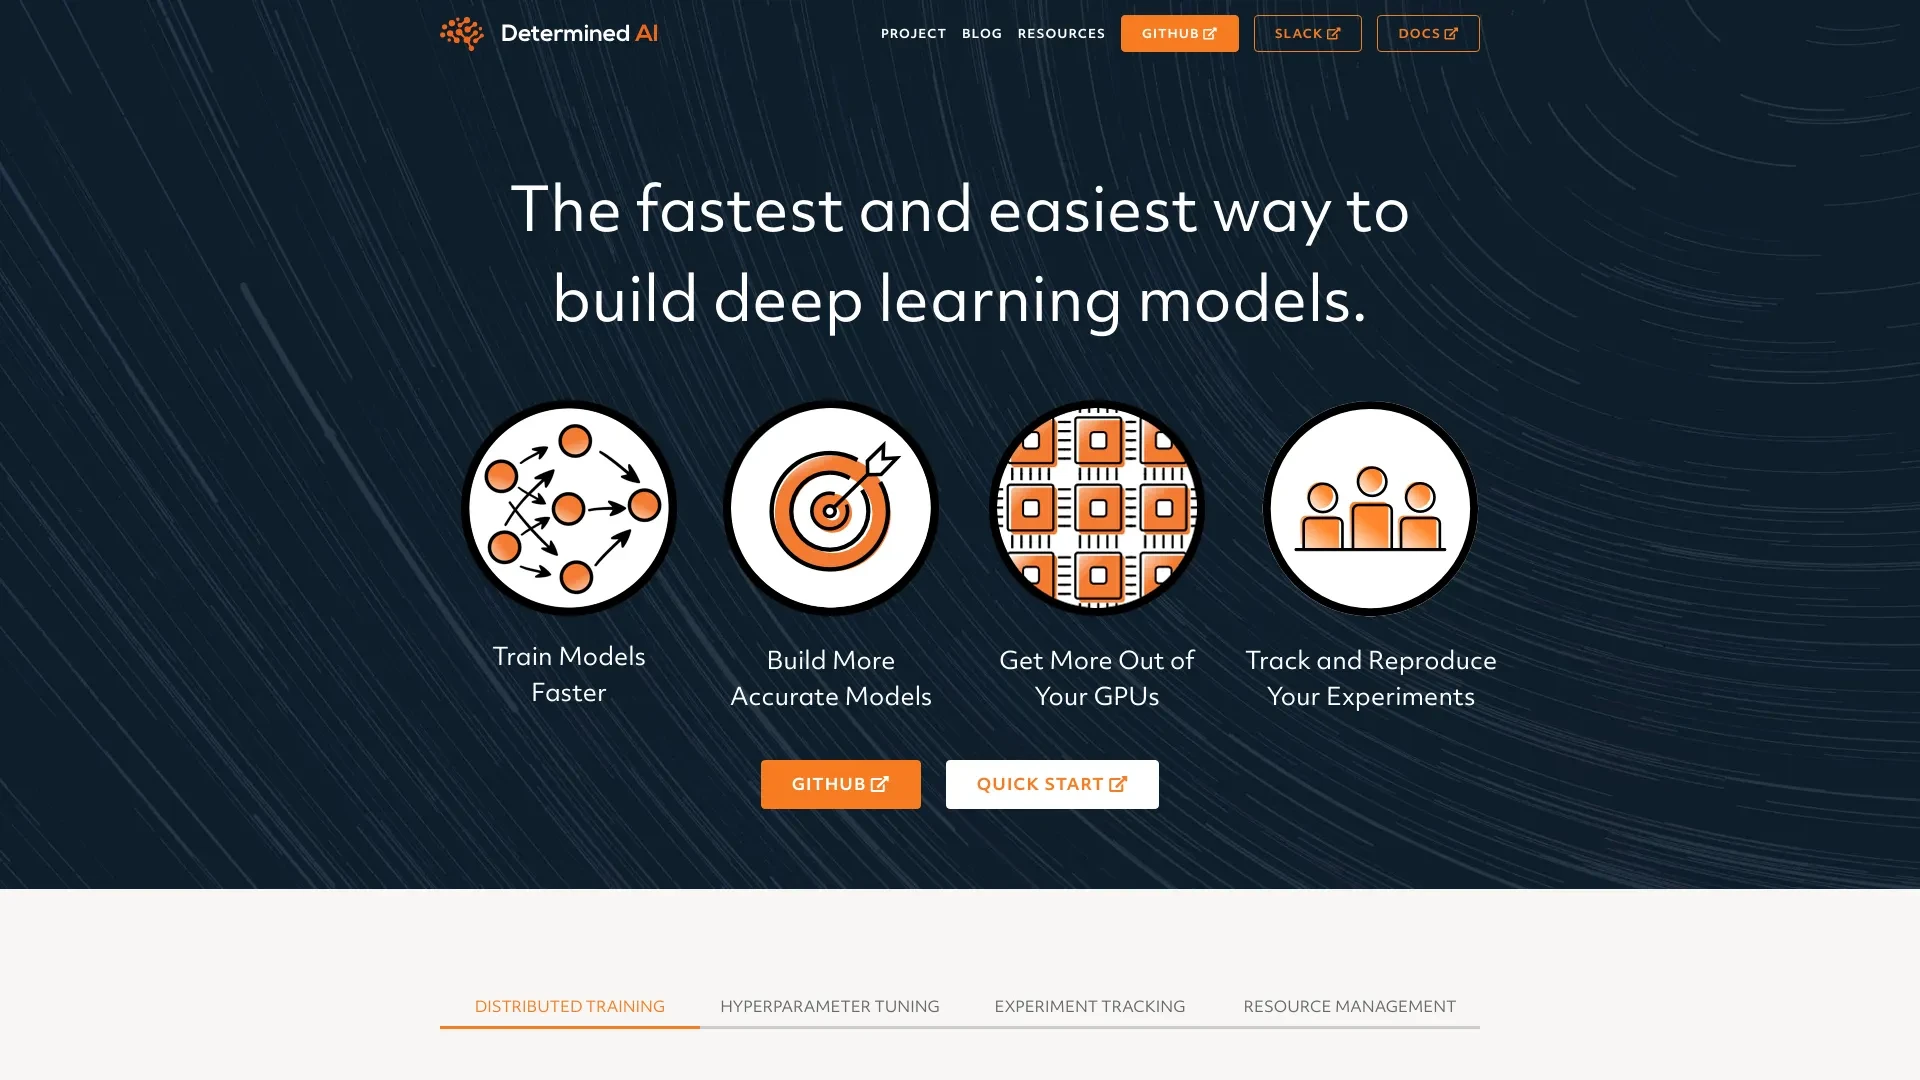Navigate to the BLOG menu item

[981, 33]
